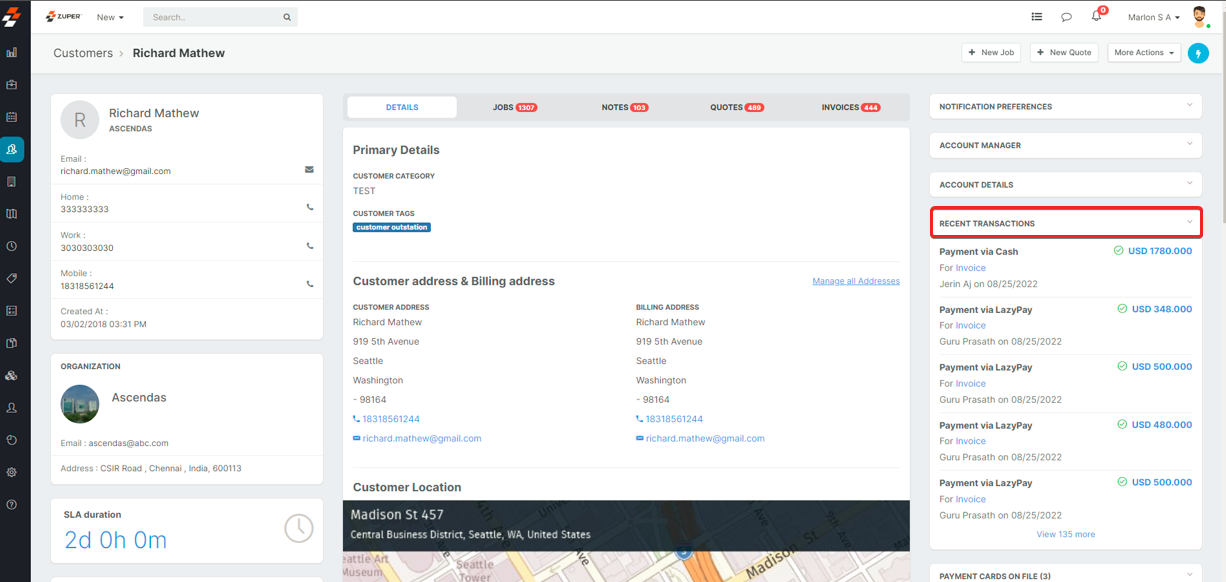The height and width of the screenshot is (582, 1226).
Task: Expand the Account Manager section
Action: pyautogui.click(x=1189, y=145)
